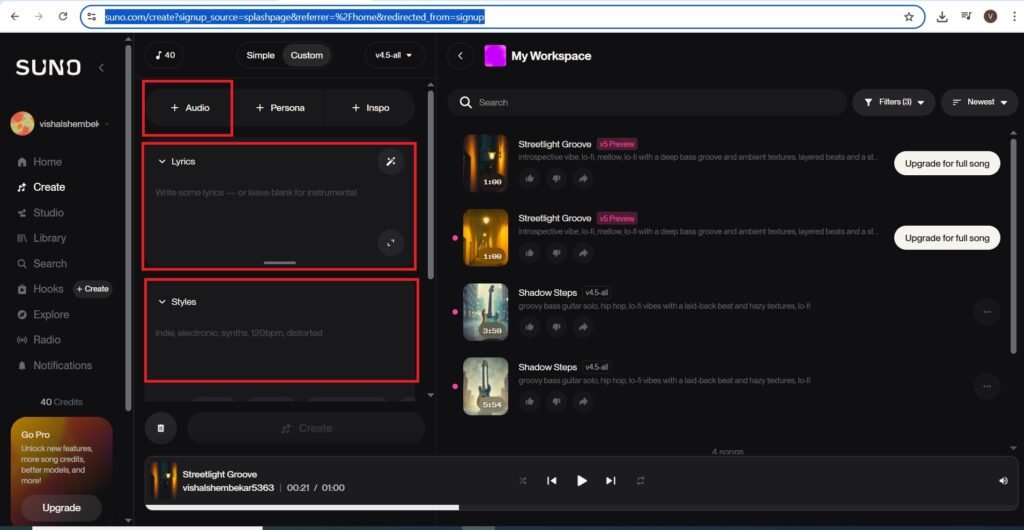
Task: Share the first Streetlight Groove song
Action: coord(583,178)
